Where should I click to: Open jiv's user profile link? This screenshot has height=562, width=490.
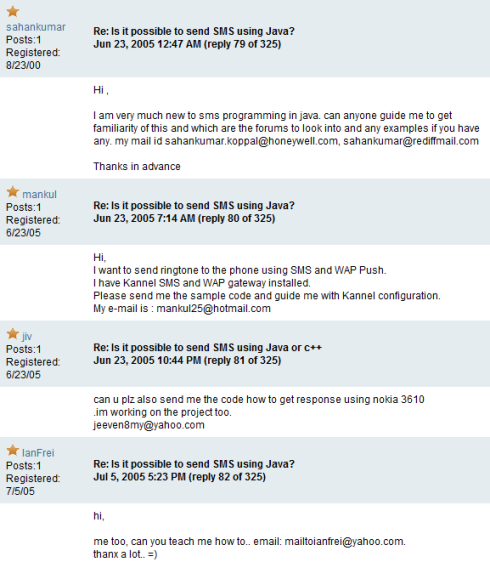(27, 337)
